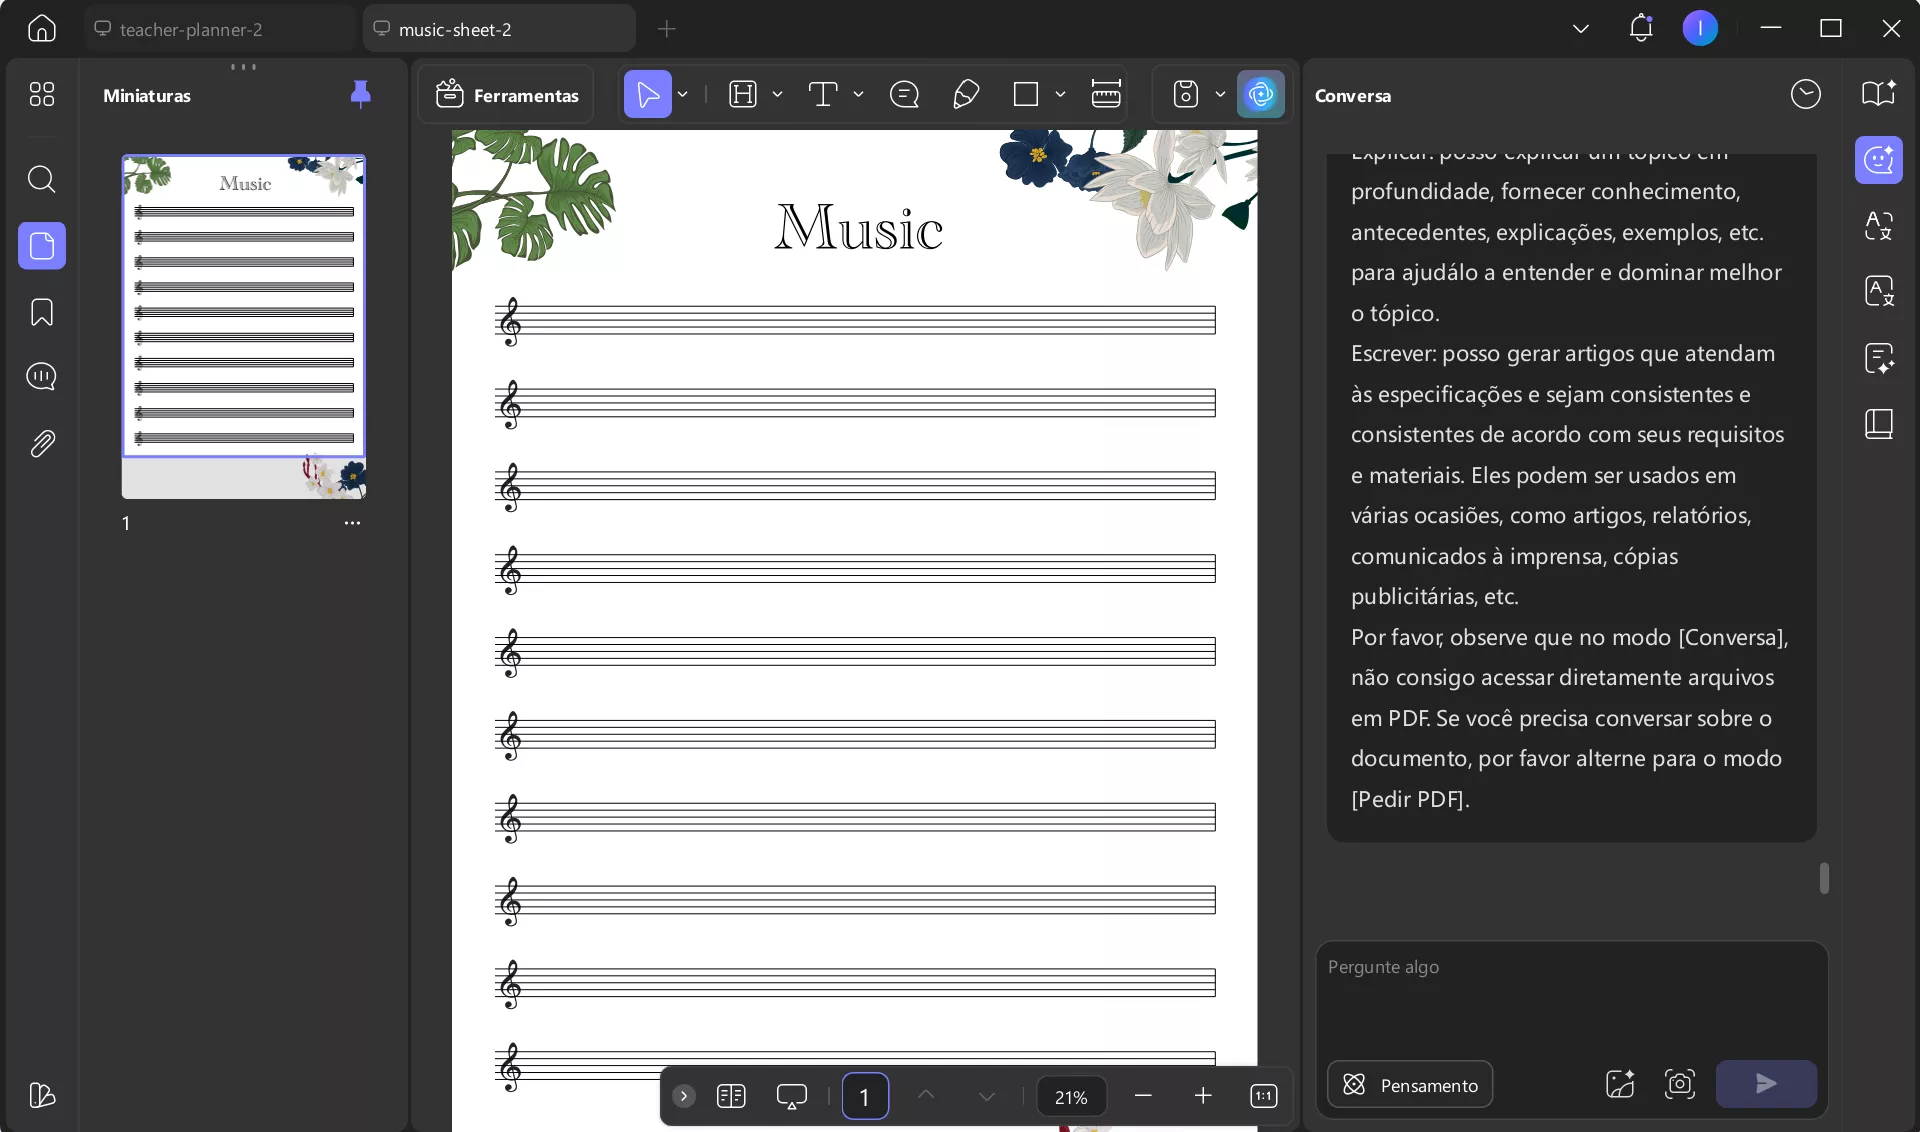
Task: Click the AI assistant icon in toolbar
Action: pos(1260,95)
